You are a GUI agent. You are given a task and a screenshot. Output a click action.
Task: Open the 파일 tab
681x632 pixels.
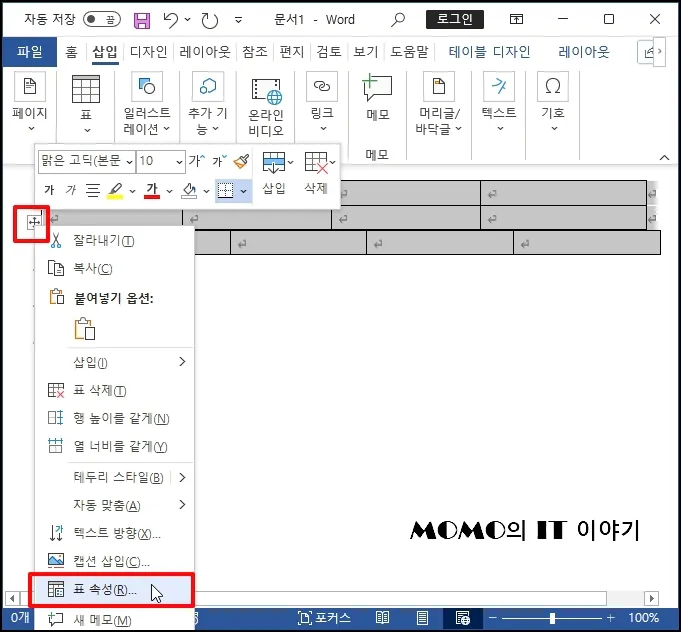pos(30,52)
